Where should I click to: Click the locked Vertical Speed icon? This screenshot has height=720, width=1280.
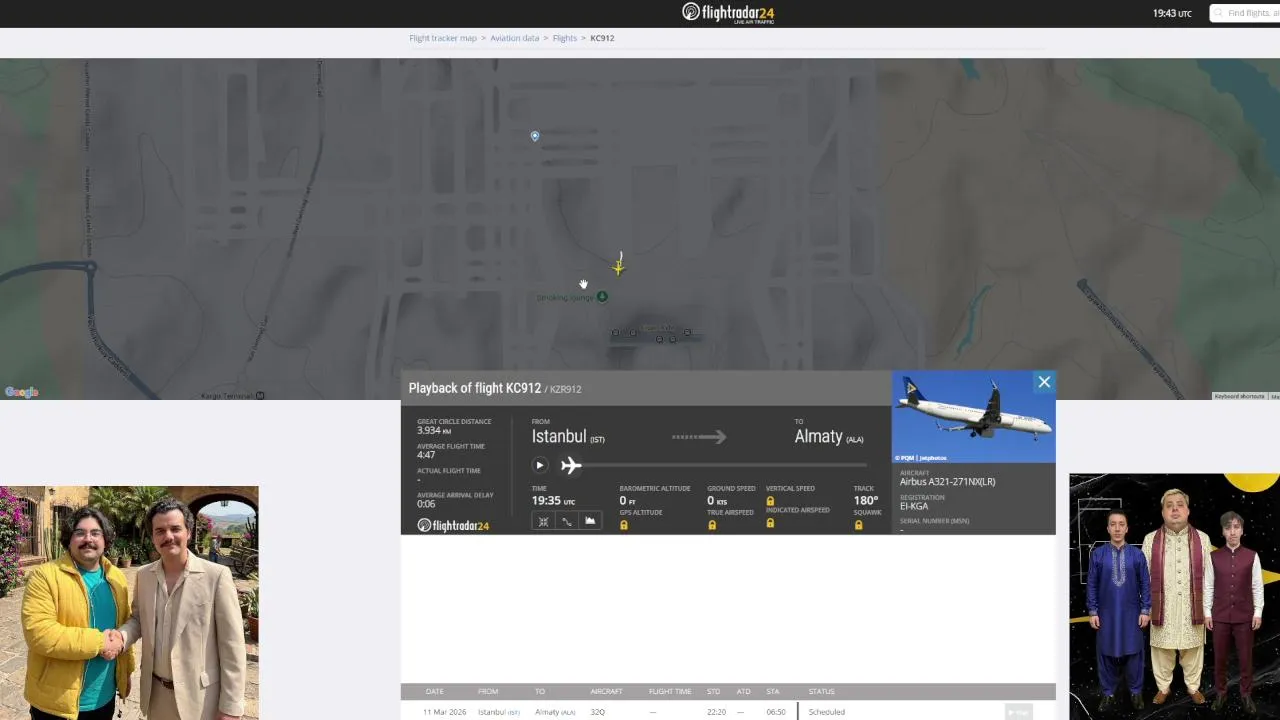770,501
